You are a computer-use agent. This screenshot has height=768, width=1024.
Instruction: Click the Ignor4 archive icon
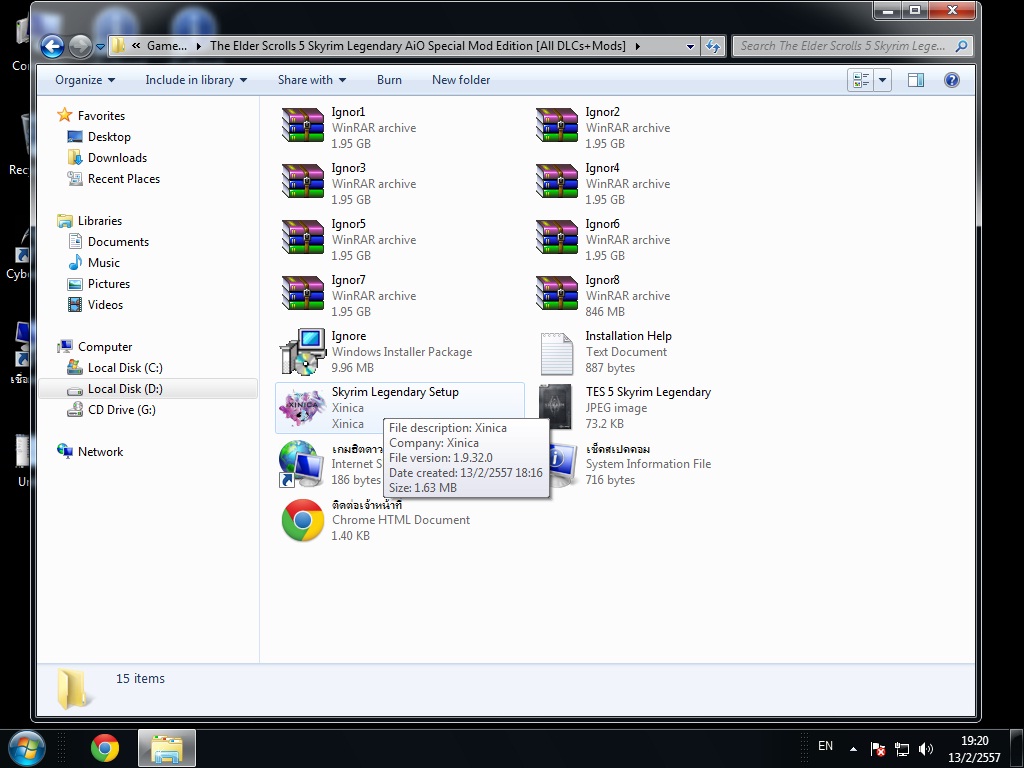coord(556,182)
